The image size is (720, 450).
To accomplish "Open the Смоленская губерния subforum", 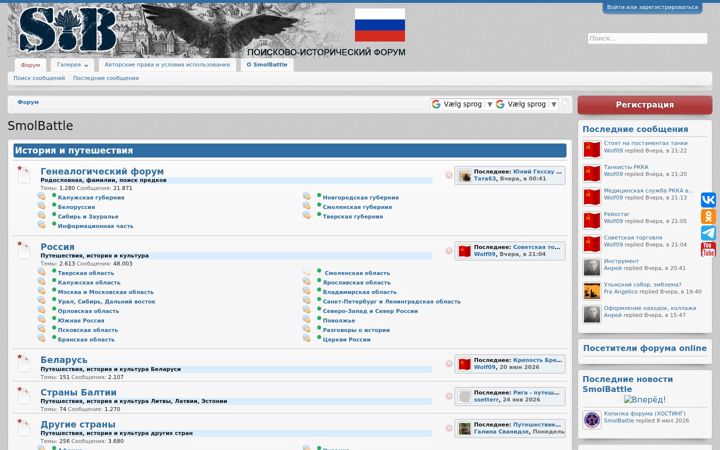I will pos(357,207).
